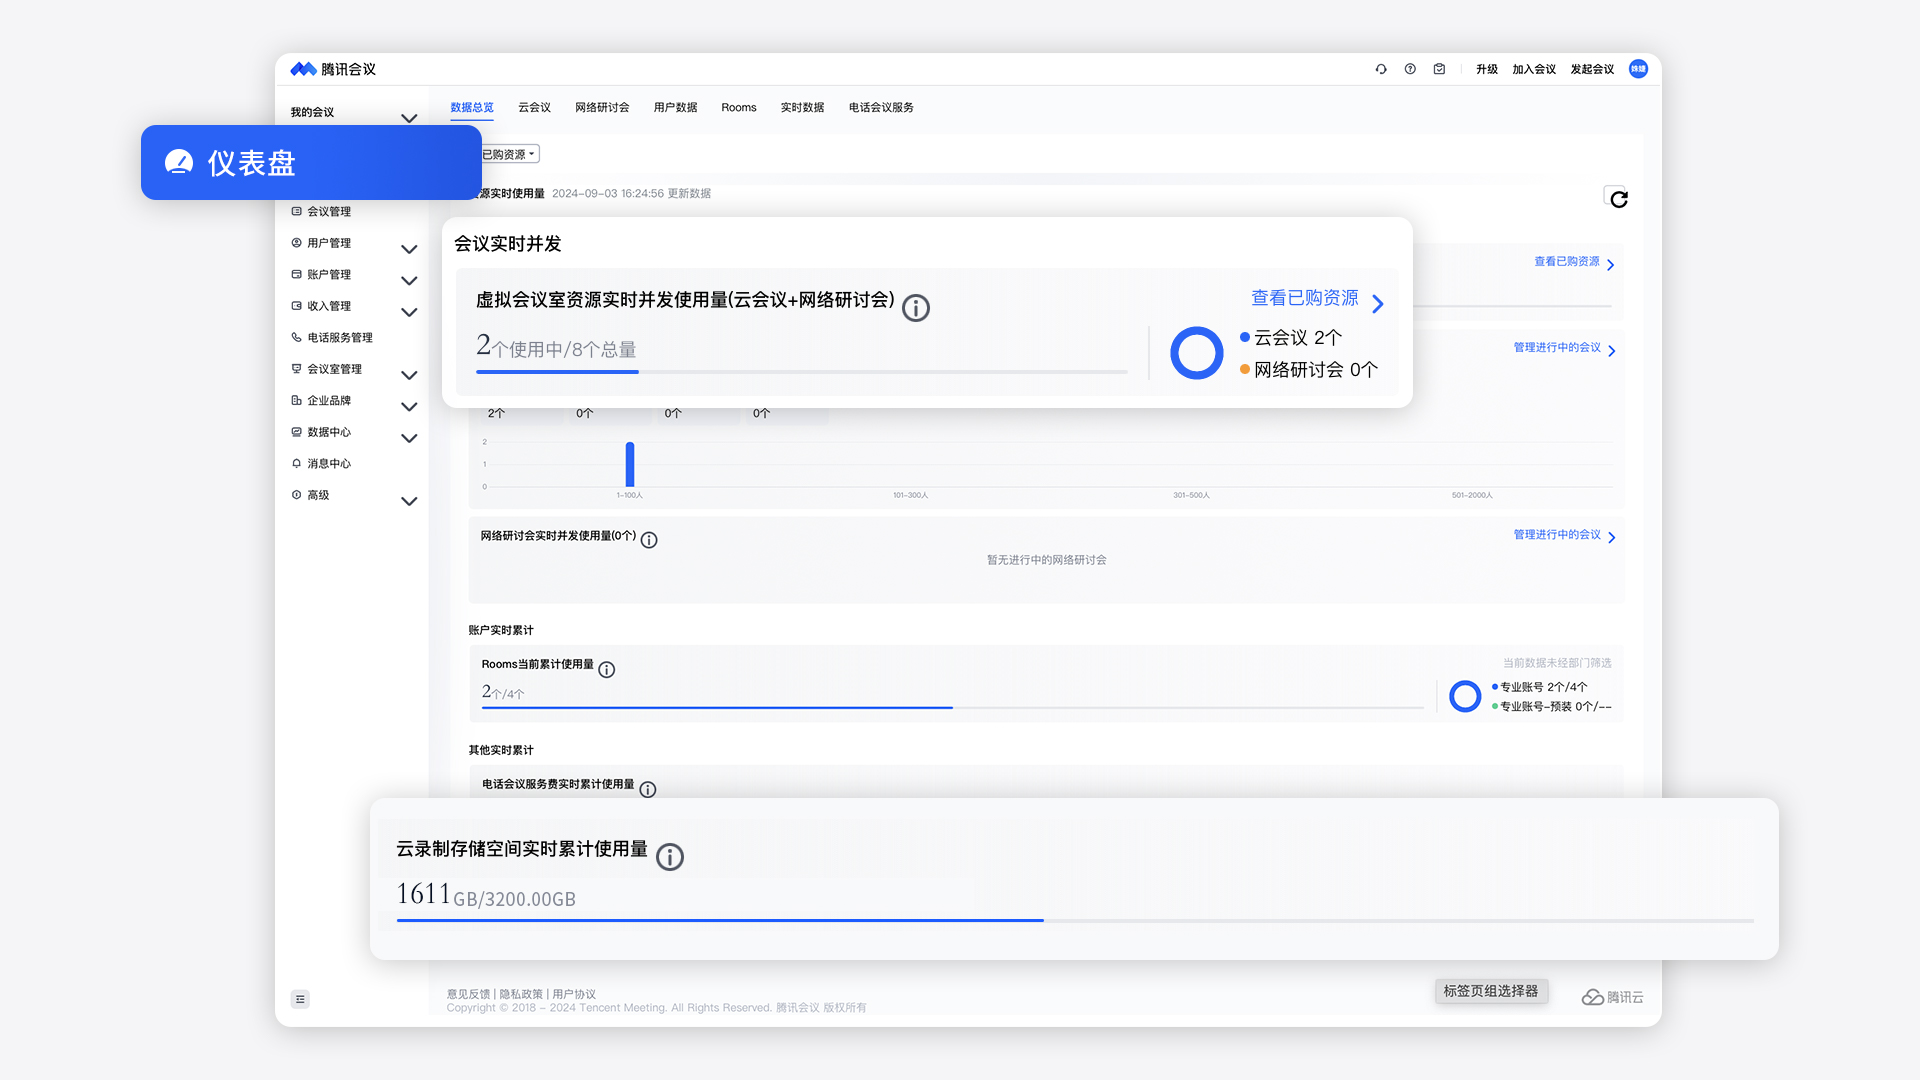Click the 发起会议 button
Viewport: 1920px width, 1080px height.
[x=1592, y=69]
